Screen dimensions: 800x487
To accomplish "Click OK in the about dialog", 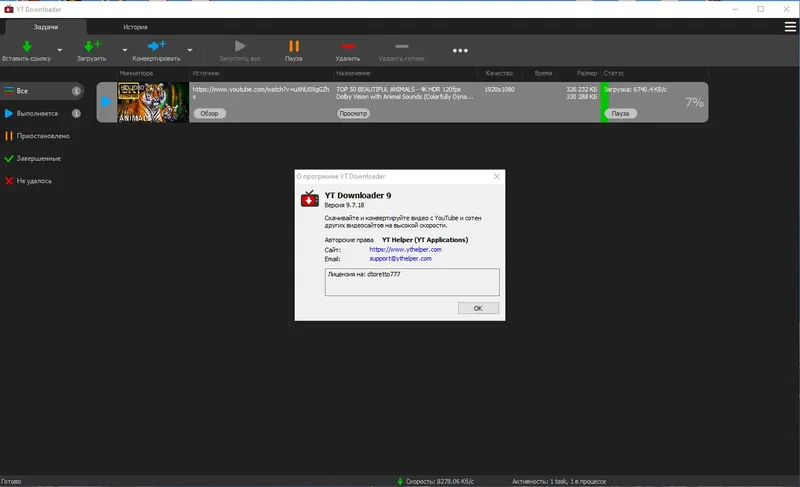I will point(478,308).
